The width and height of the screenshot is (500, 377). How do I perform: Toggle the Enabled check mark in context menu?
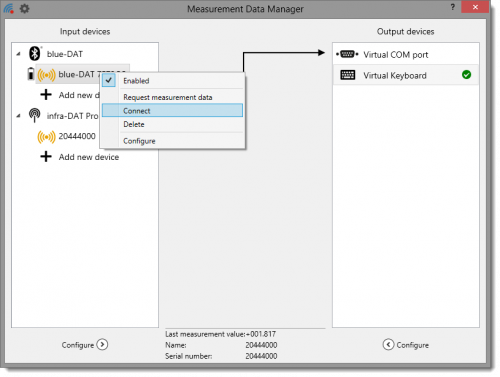[x=109, y=80]
